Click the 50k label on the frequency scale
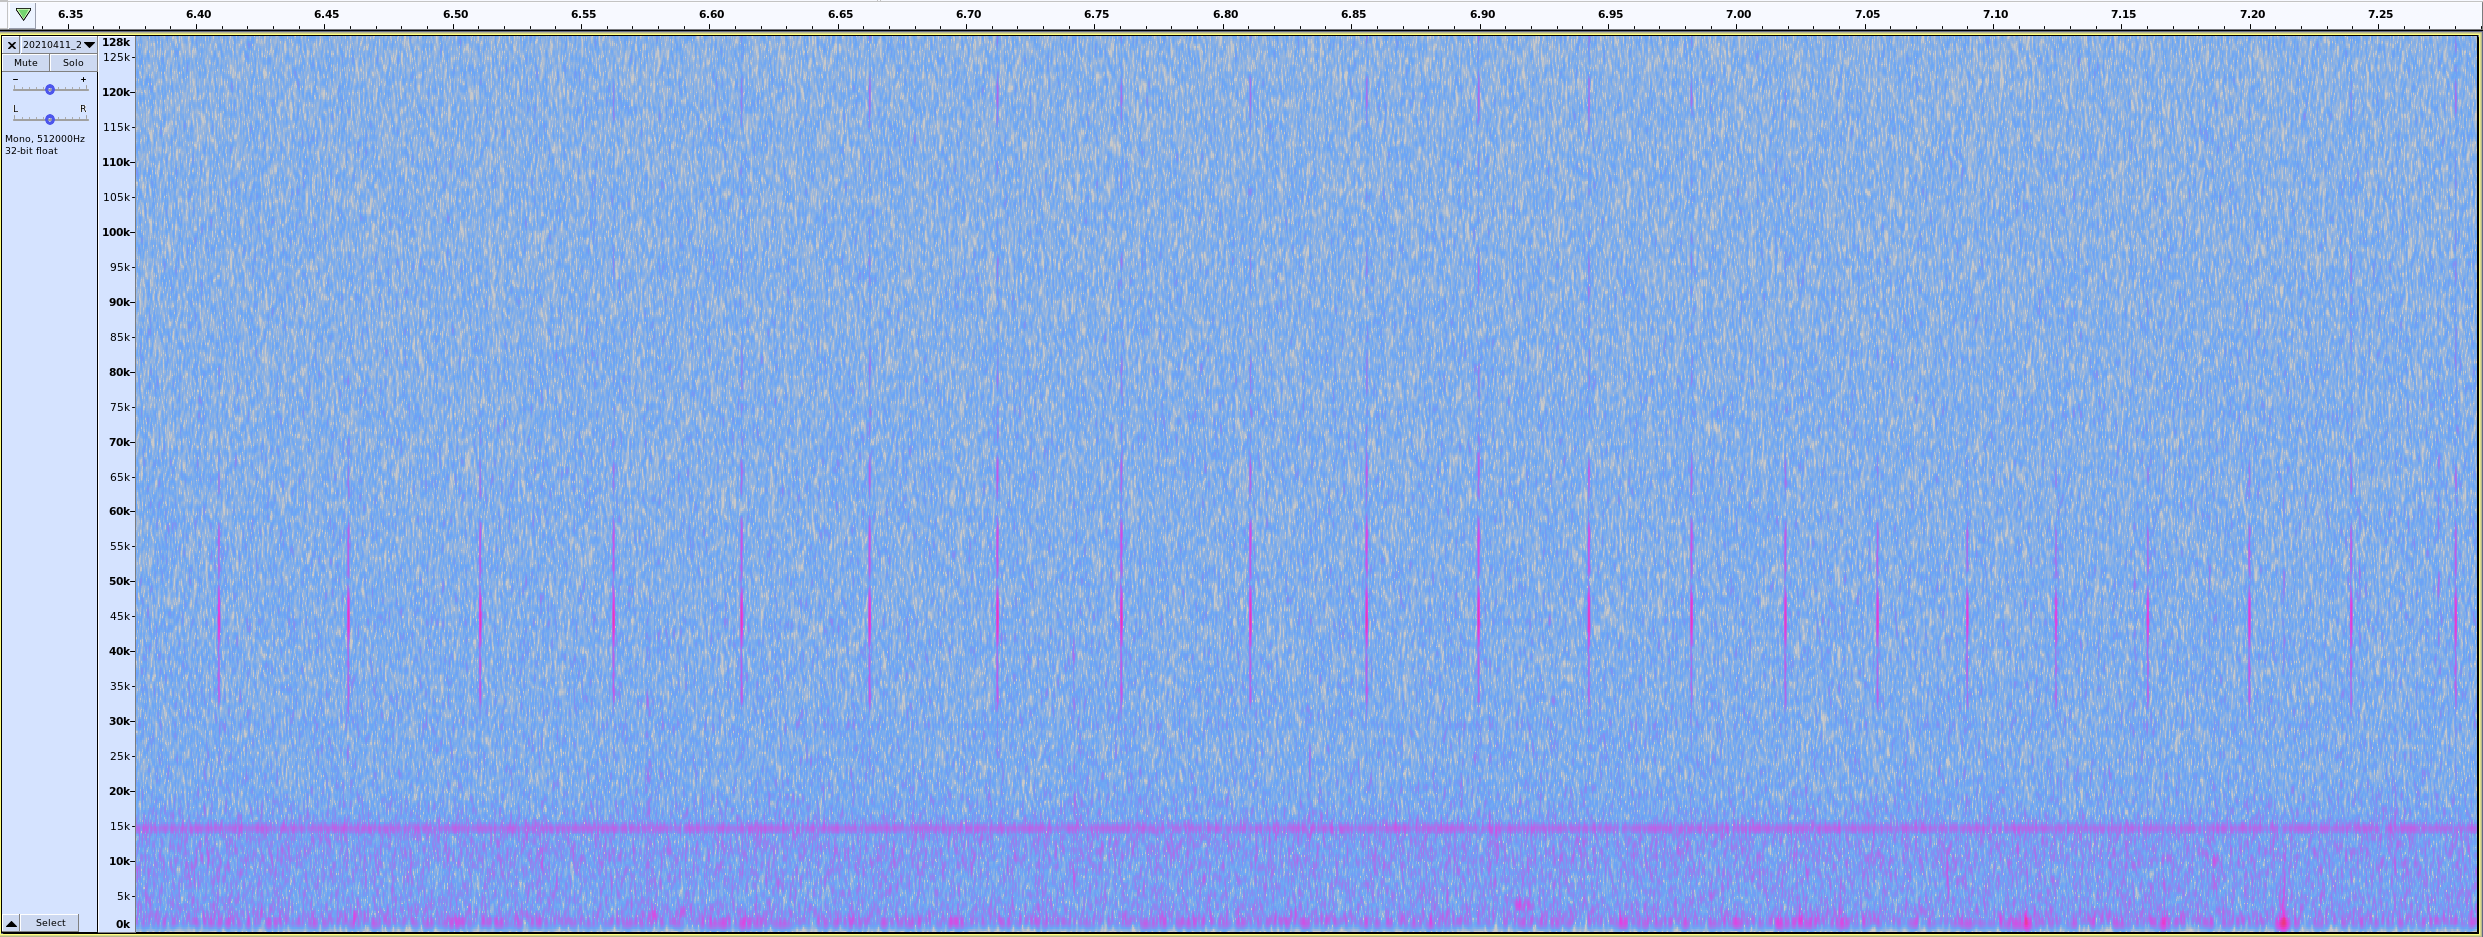2483x937 pixels. 120,581
